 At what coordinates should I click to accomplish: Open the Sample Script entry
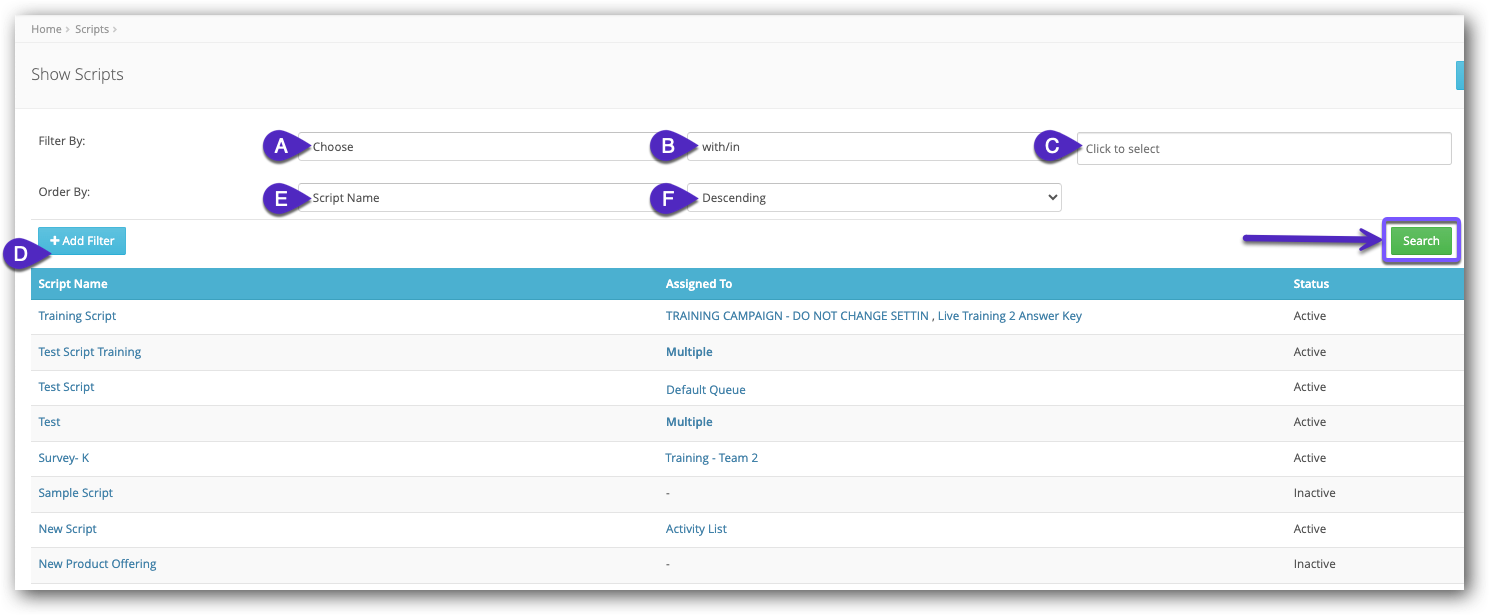click(x=76, y=493)
